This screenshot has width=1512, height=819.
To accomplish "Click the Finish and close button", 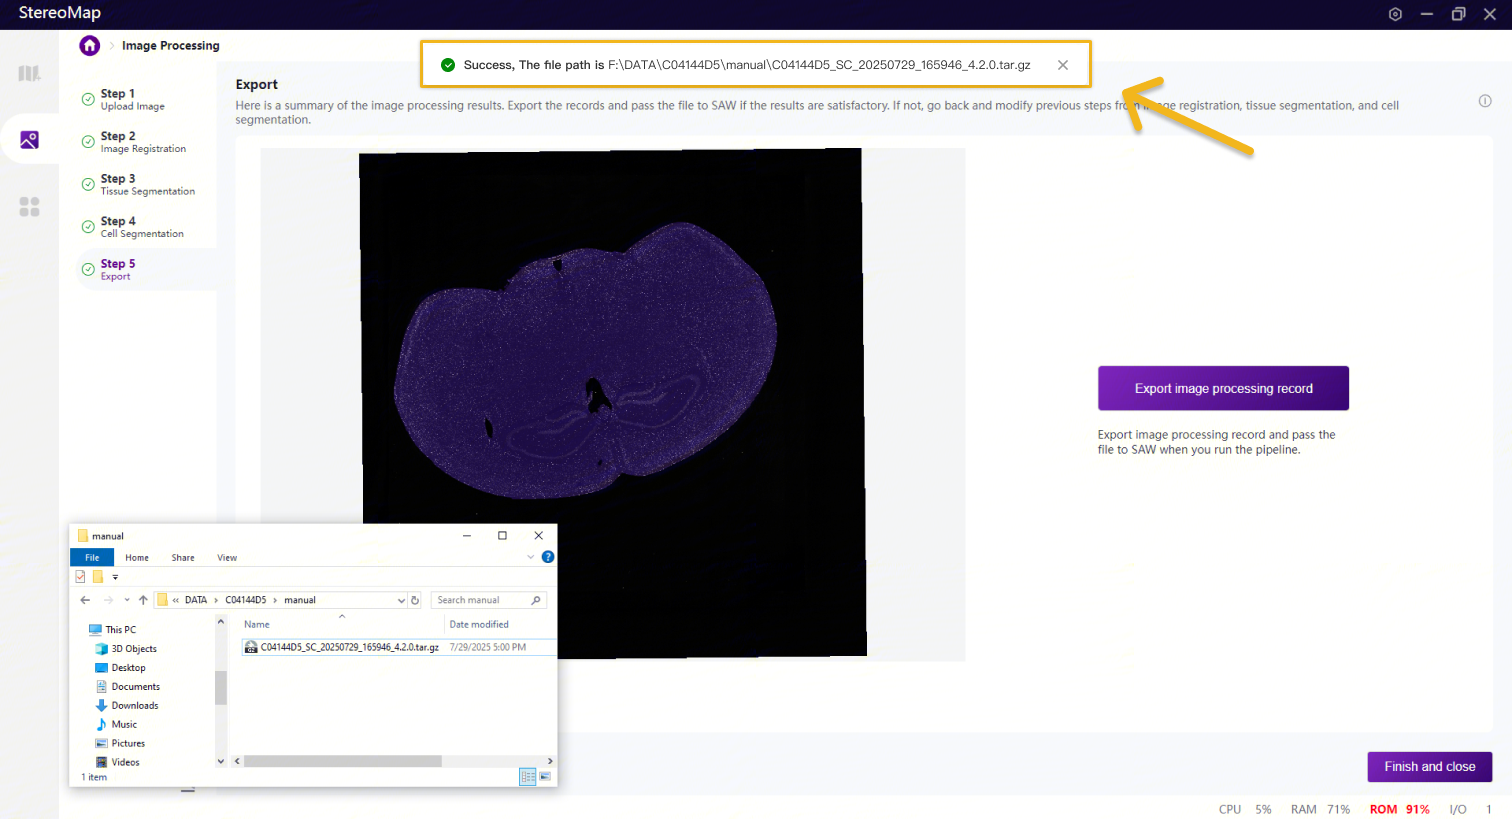I will (1430, 767).
